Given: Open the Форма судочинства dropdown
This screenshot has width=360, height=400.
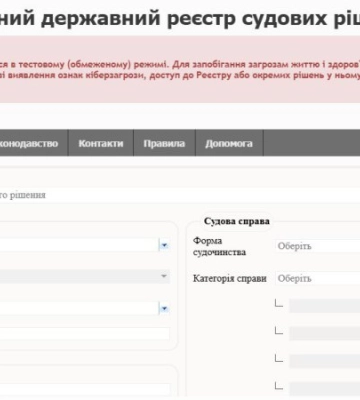Looking at the screenshot, I should pos(318,246).
